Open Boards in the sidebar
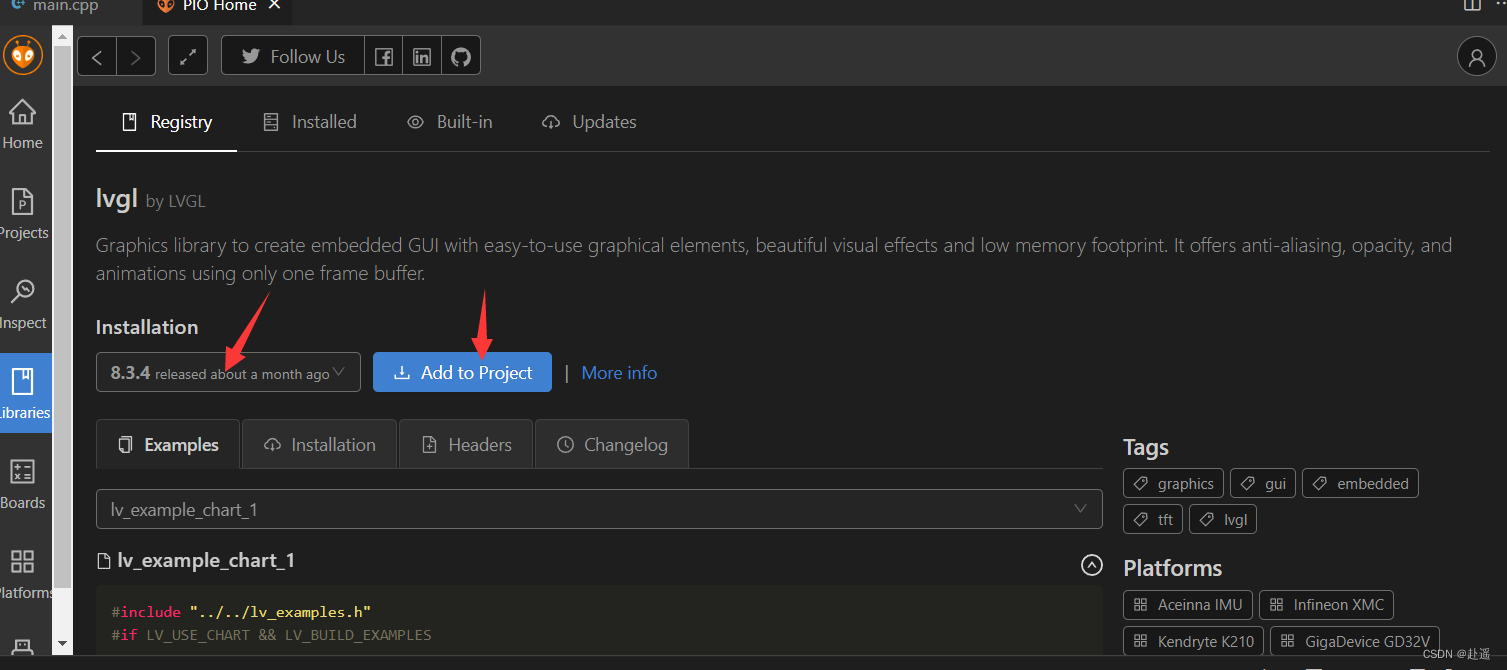The height and width of the screenshot is (670, 1507). 22,484
